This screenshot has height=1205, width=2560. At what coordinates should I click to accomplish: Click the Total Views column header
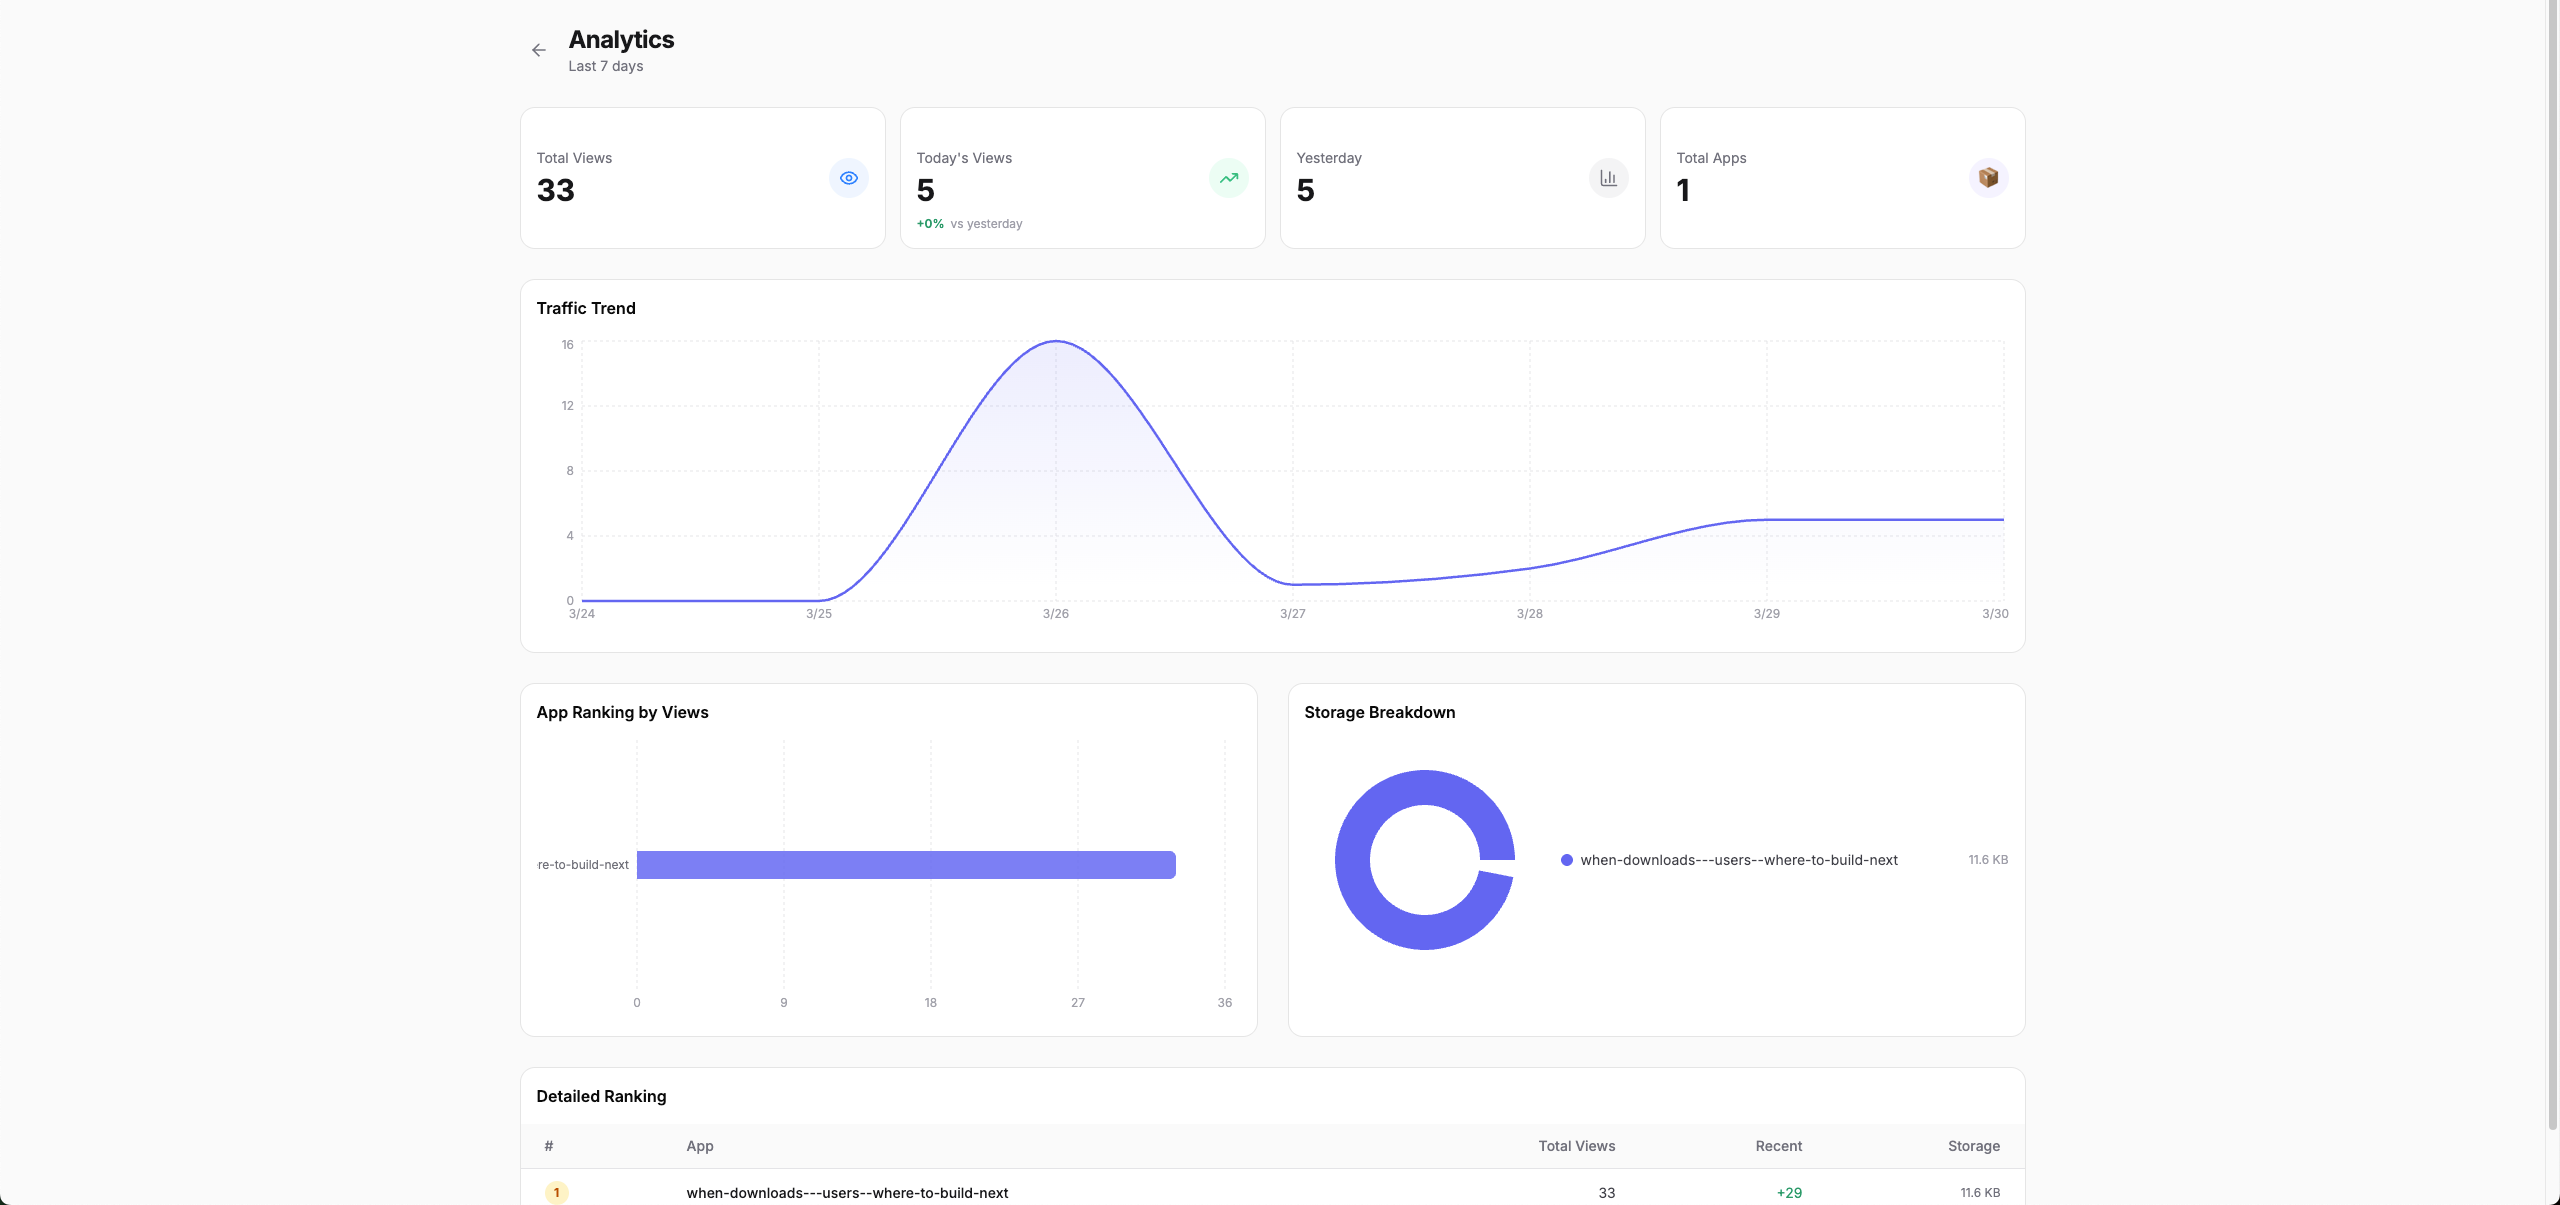point(1576,1146)
